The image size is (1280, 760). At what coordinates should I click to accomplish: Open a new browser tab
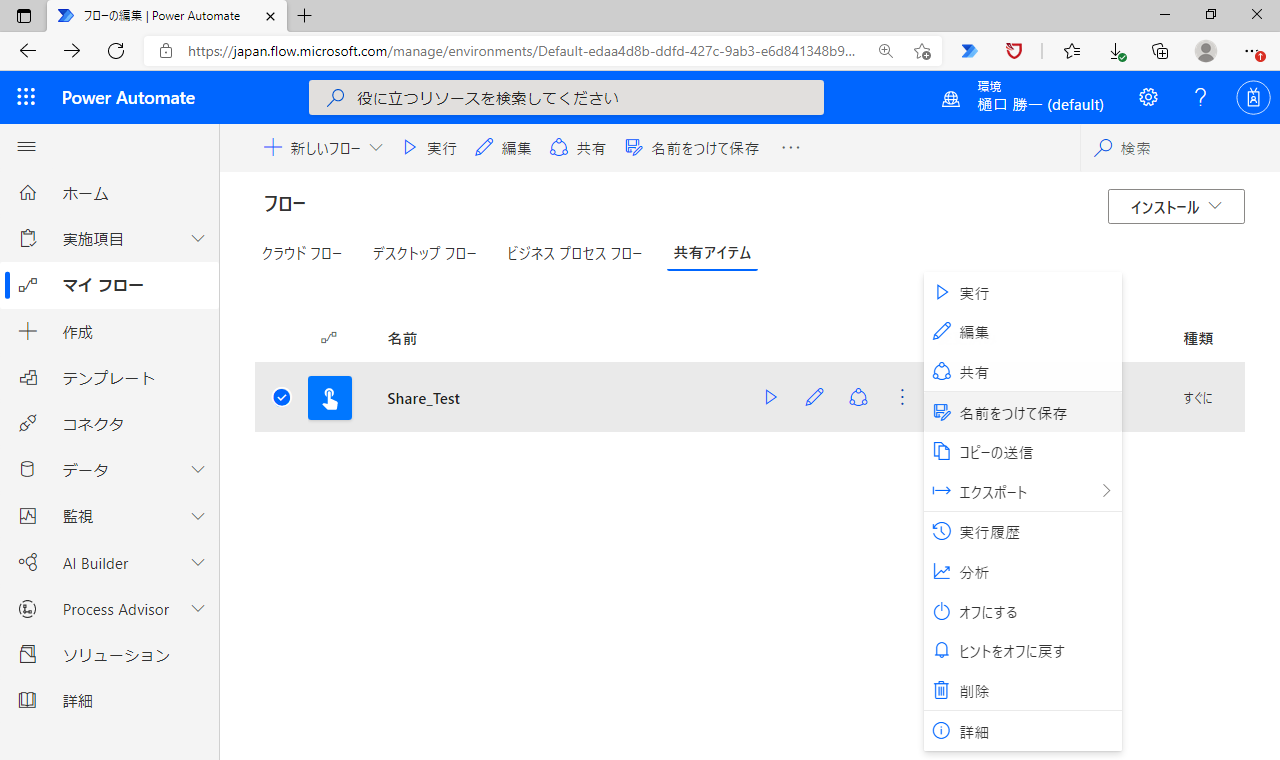(305, 16)
